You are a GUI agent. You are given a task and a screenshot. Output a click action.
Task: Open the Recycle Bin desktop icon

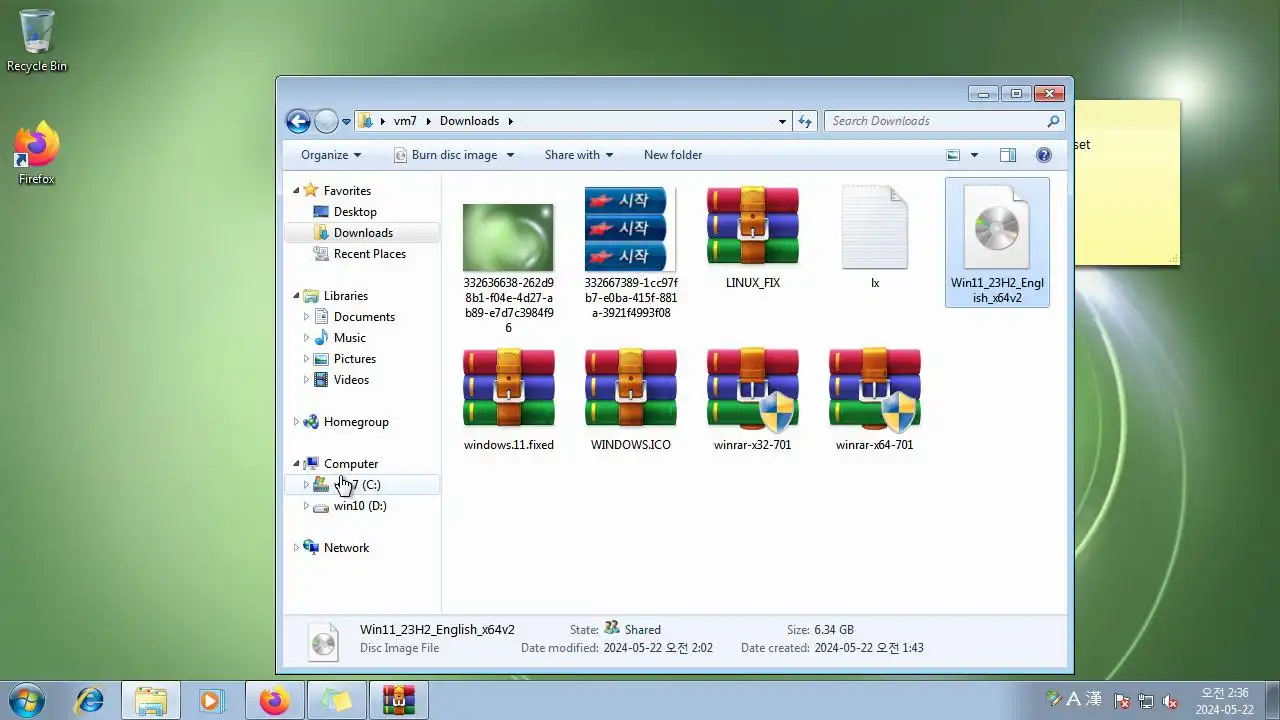tap(37, 40)
